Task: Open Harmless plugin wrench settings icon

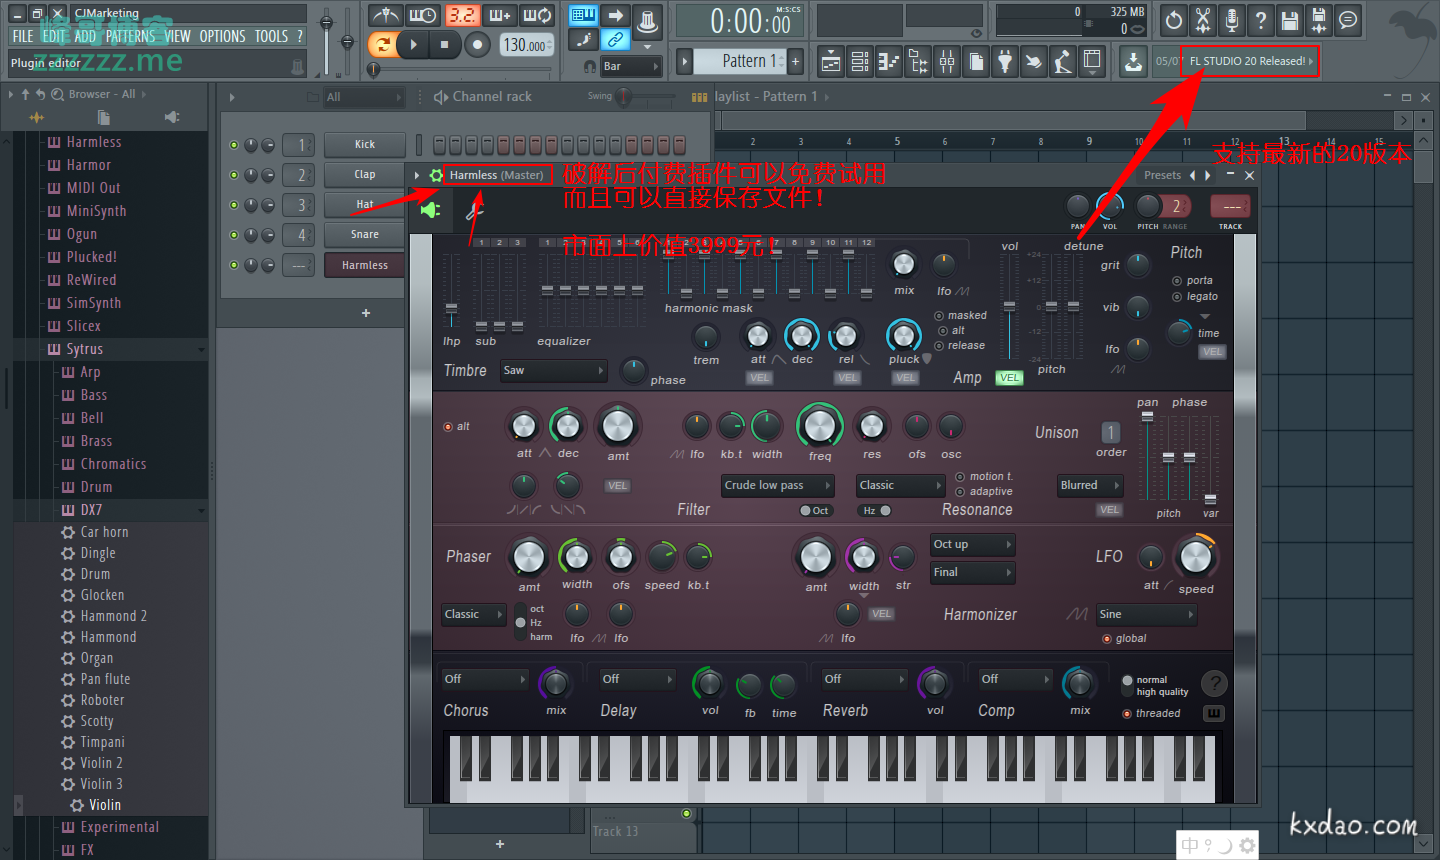Action: [475, 210]
